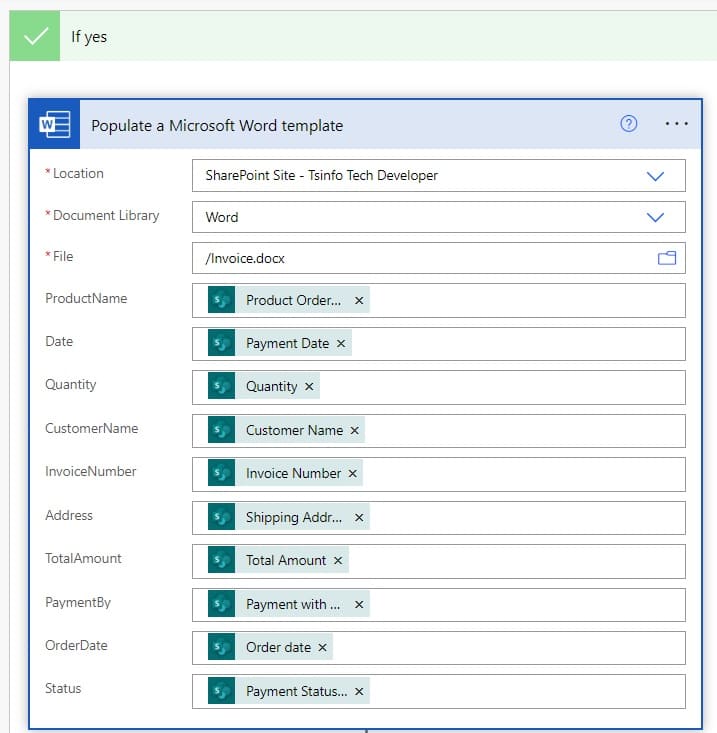This screenshot has width=717, height=733.
Task: Open help for the Word template action
Action: pos(628,124)
